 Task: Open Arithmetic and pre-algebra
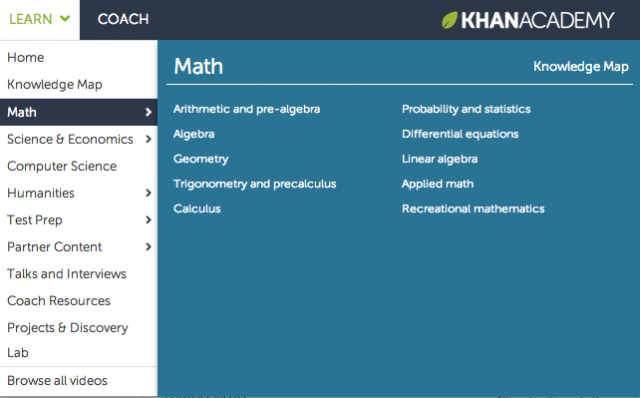247,109
